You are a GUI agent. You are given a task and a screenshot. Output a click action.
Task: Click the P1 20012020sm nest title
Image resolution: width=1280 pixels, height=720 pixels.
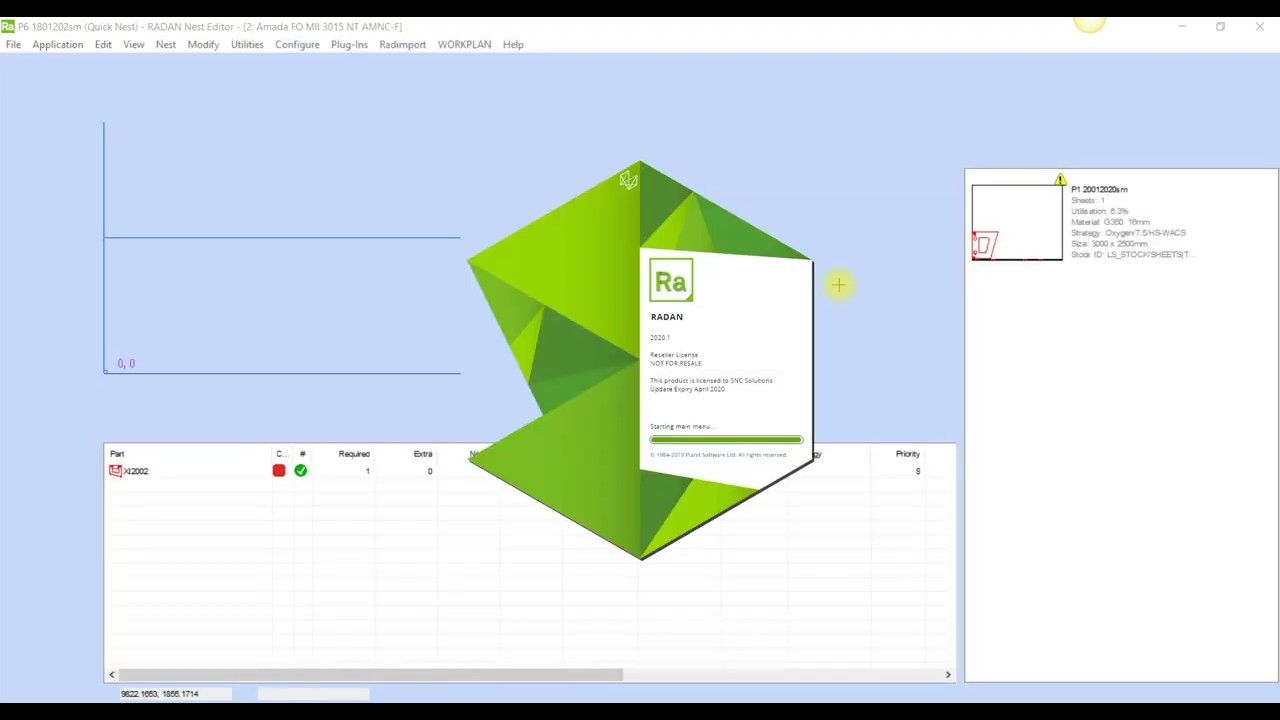point(1099,189)
